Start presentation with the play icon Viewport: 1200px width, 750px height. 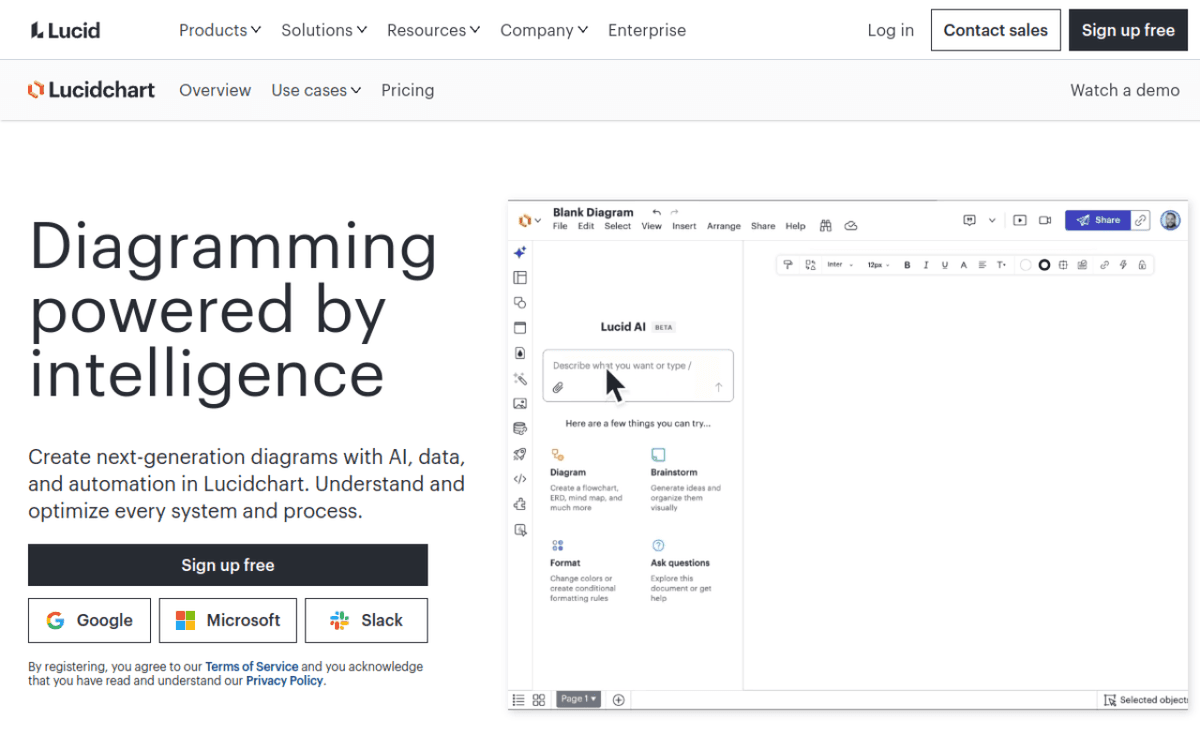(1020, 220)
